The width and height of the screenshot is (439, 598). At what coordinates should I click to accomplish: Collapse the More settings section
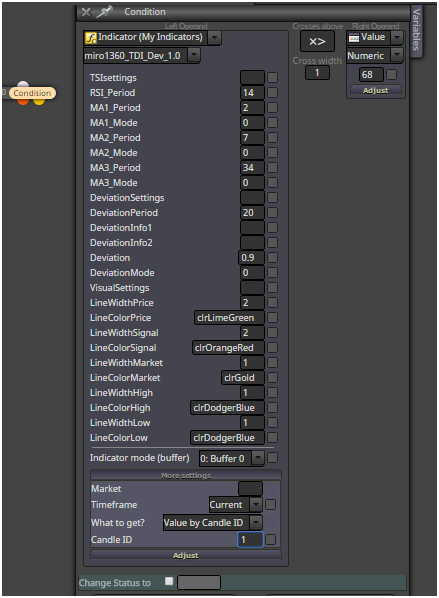tap(186, 475)
